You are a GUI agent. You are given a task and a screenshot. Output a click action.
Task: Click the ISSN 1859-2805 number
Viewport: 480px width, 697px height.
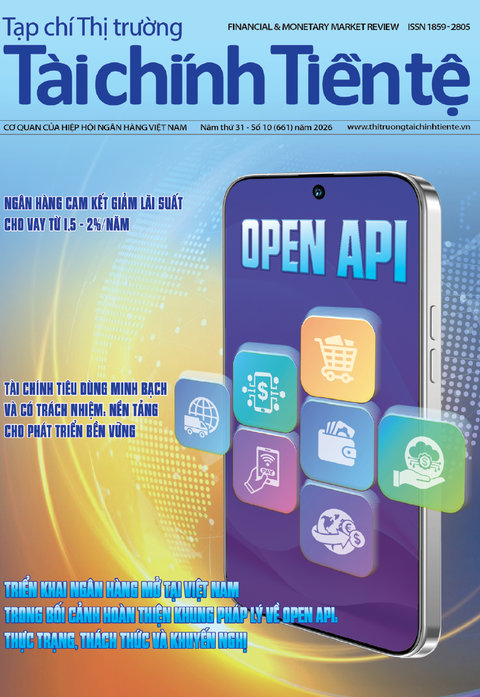click(x=439, y=27)
